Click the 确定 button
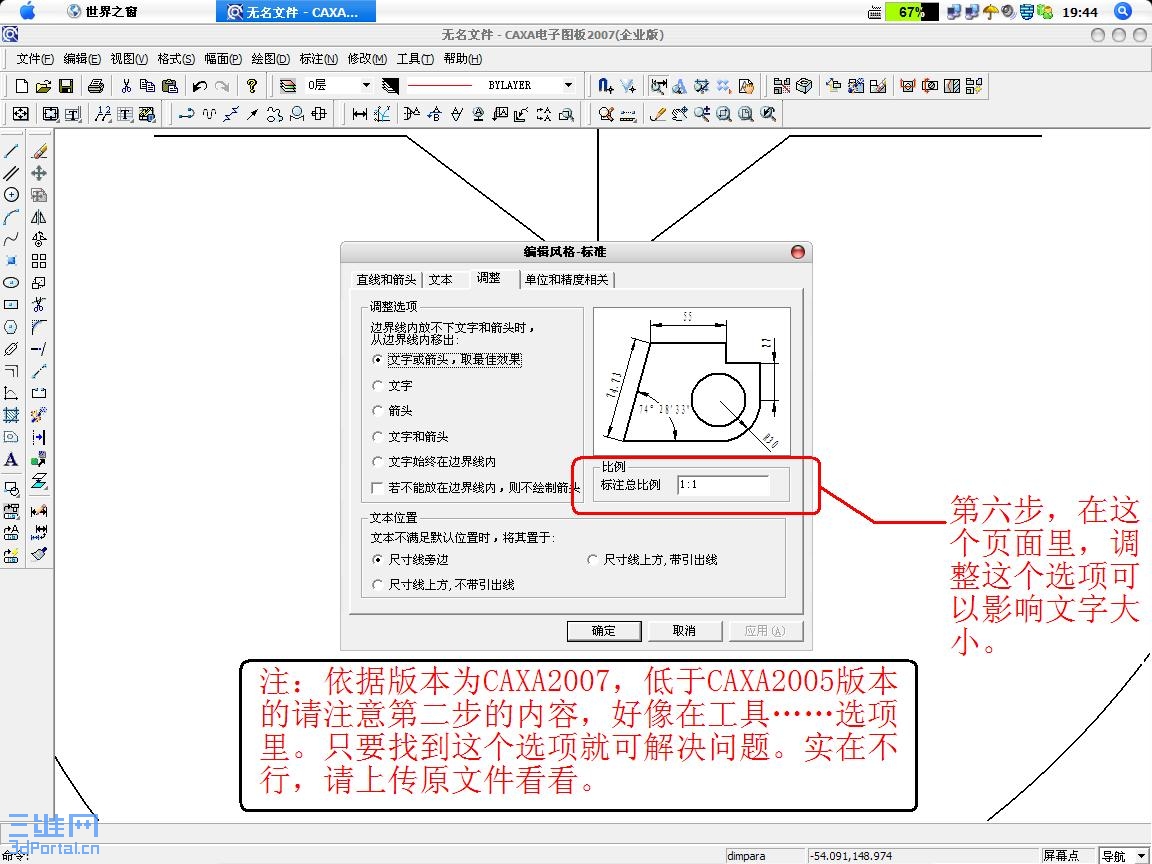This screenshot has width=1152, height=864. 604,631
